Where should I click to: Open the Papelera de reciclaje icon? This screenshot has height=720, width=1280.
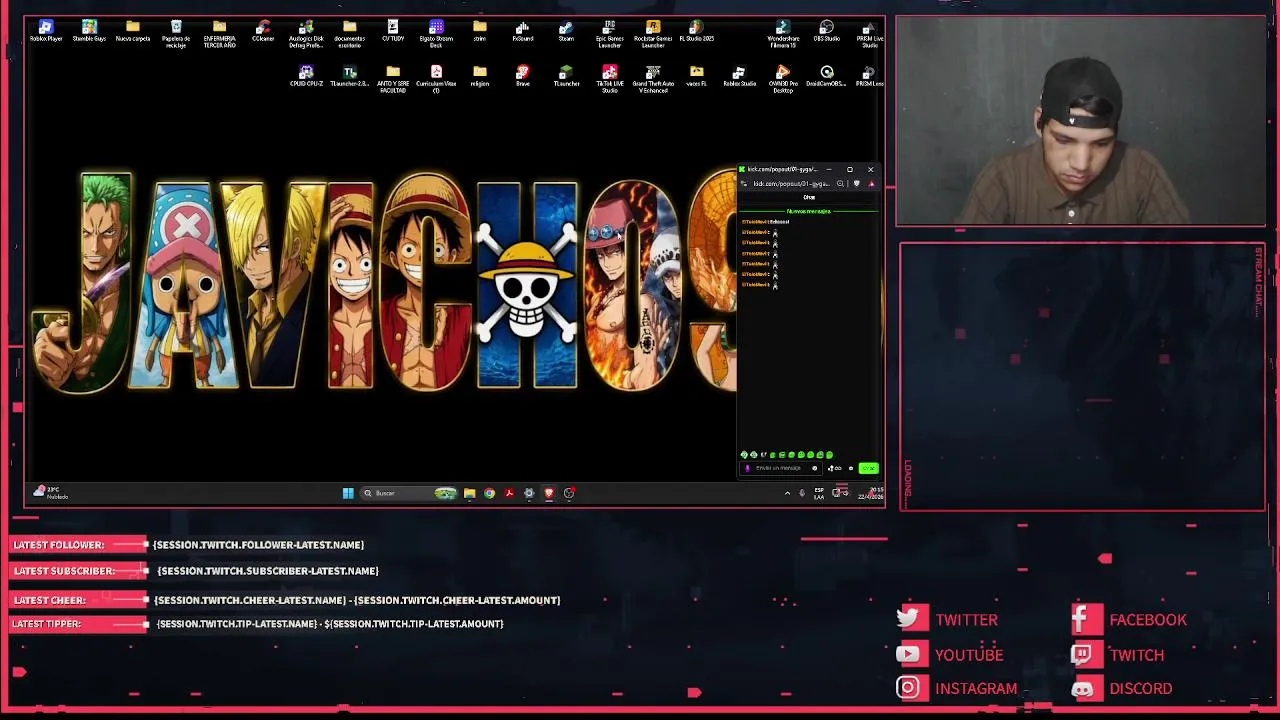pos(176,33)
